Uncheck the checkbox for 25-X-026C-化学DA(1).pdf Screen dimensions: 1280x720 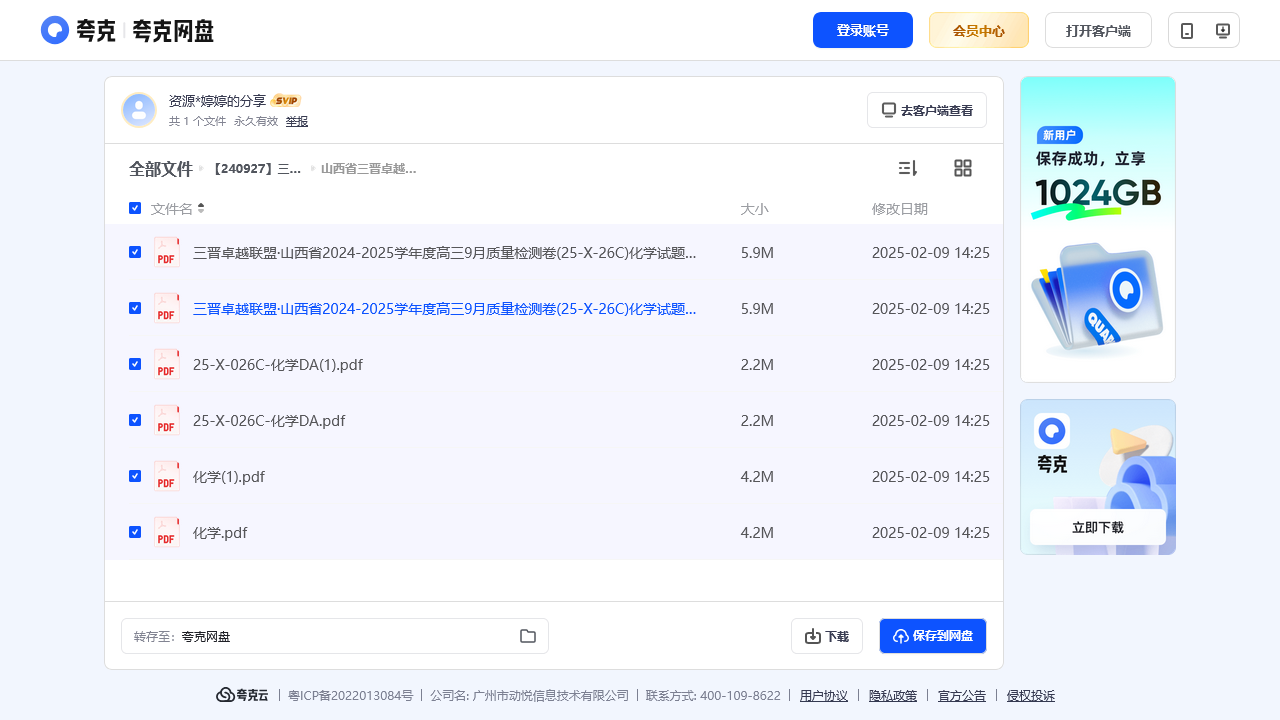135,364
